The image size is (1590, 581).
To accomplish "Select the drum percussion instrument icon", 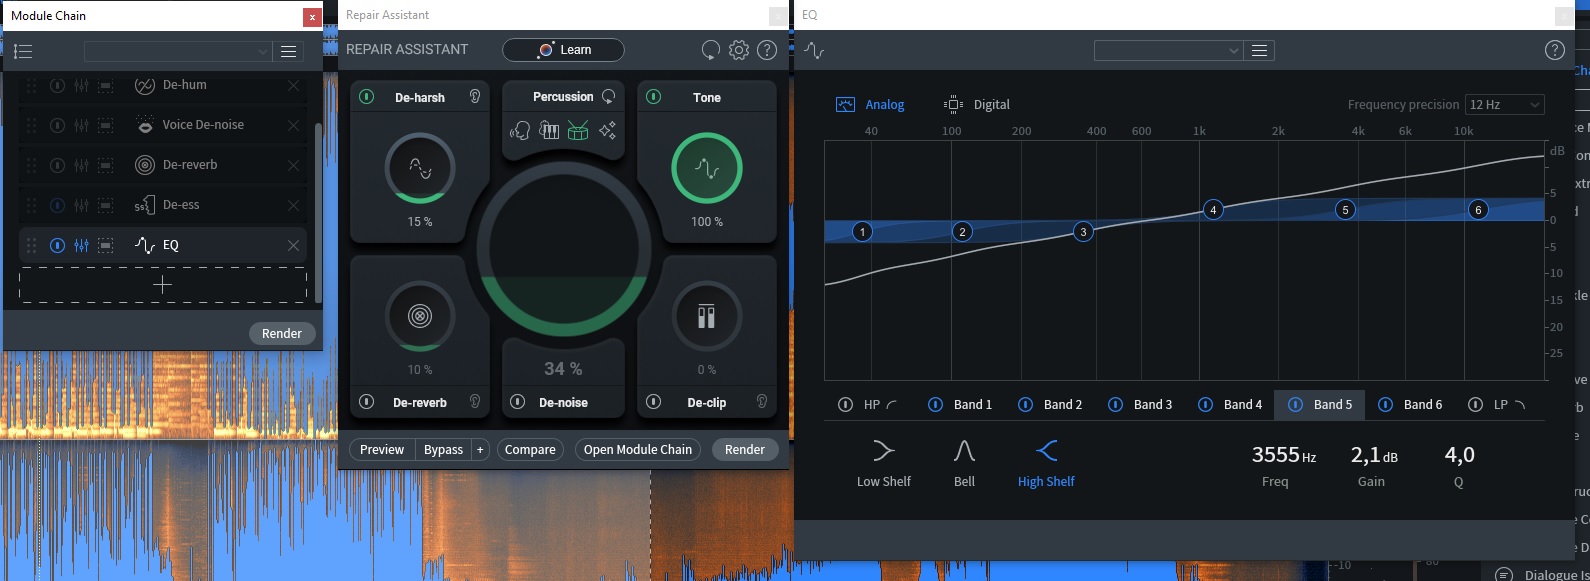I will click(578, 130).
